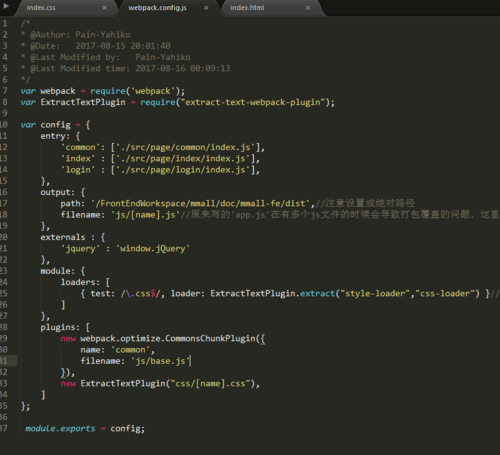Close the index.css tab
This screenshot has width=500, height=455.
click(x=104, y=8)
